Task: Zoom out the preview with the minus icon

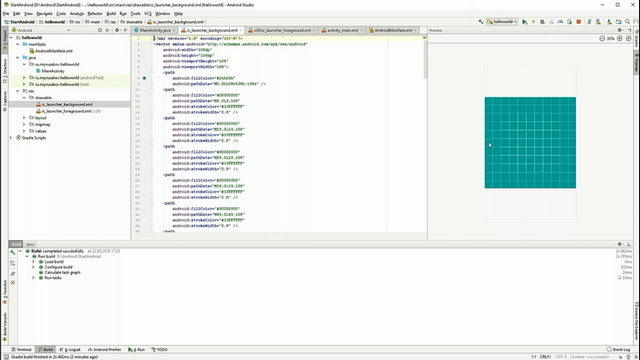Action: pos(602,38)
